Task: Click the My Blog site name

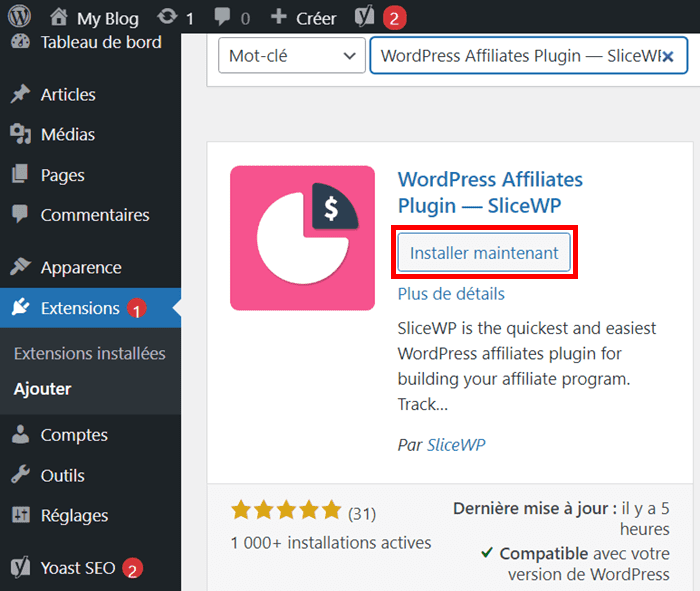Action: click(x=108, y=19)
